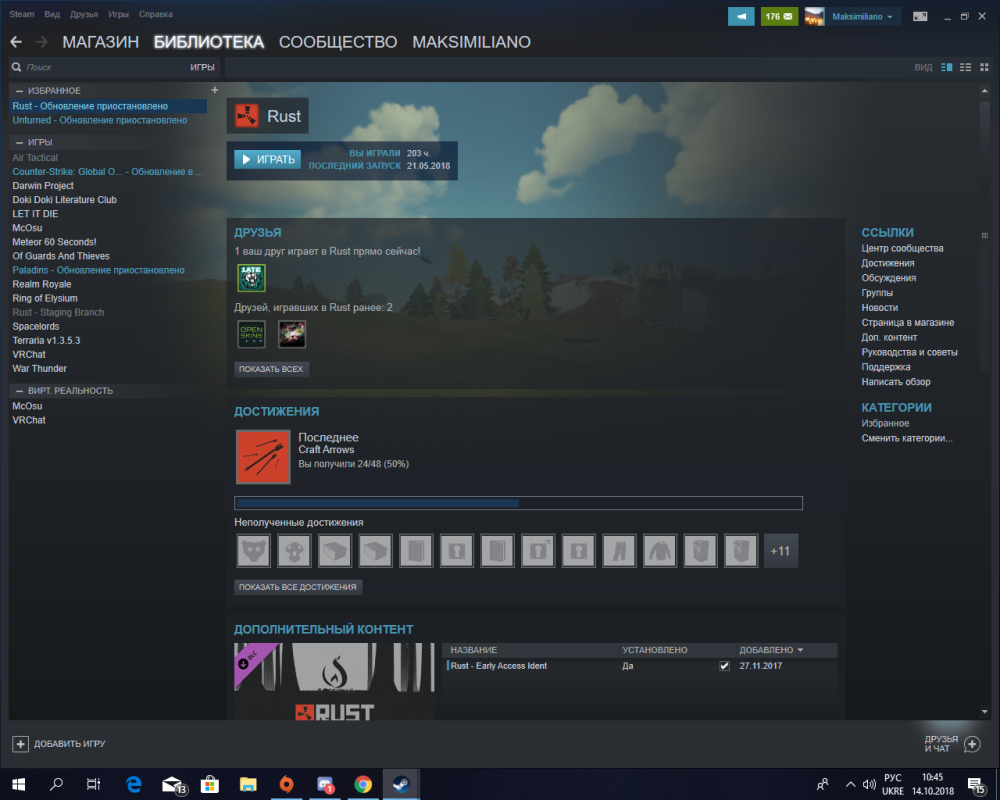Select Realm Royale in the games list
This screenshot has width=1000, height=800.
coord(41,284)
